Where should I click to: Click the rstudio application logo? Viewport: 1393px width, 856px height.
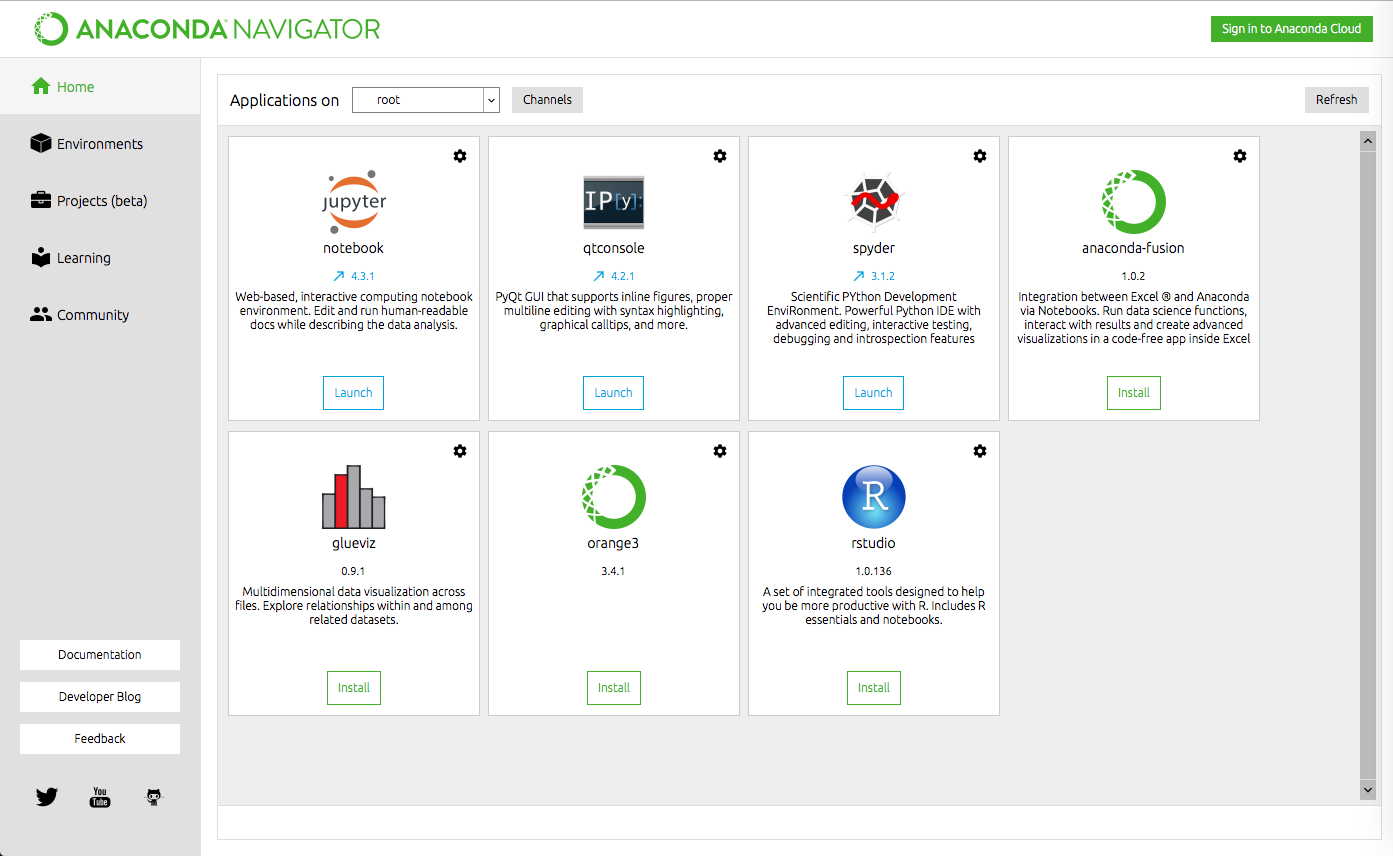click(874, 497)
